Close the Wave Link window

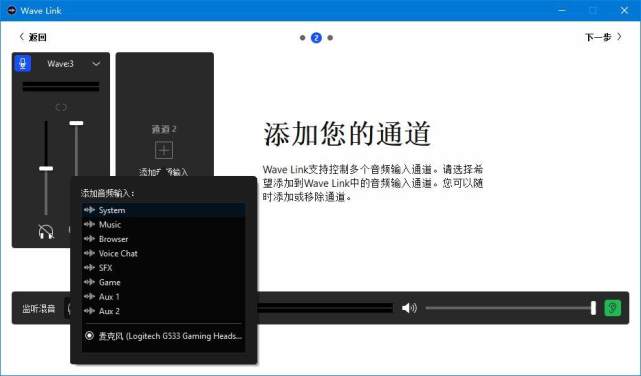pyautogui.click(x=624, y=10)
